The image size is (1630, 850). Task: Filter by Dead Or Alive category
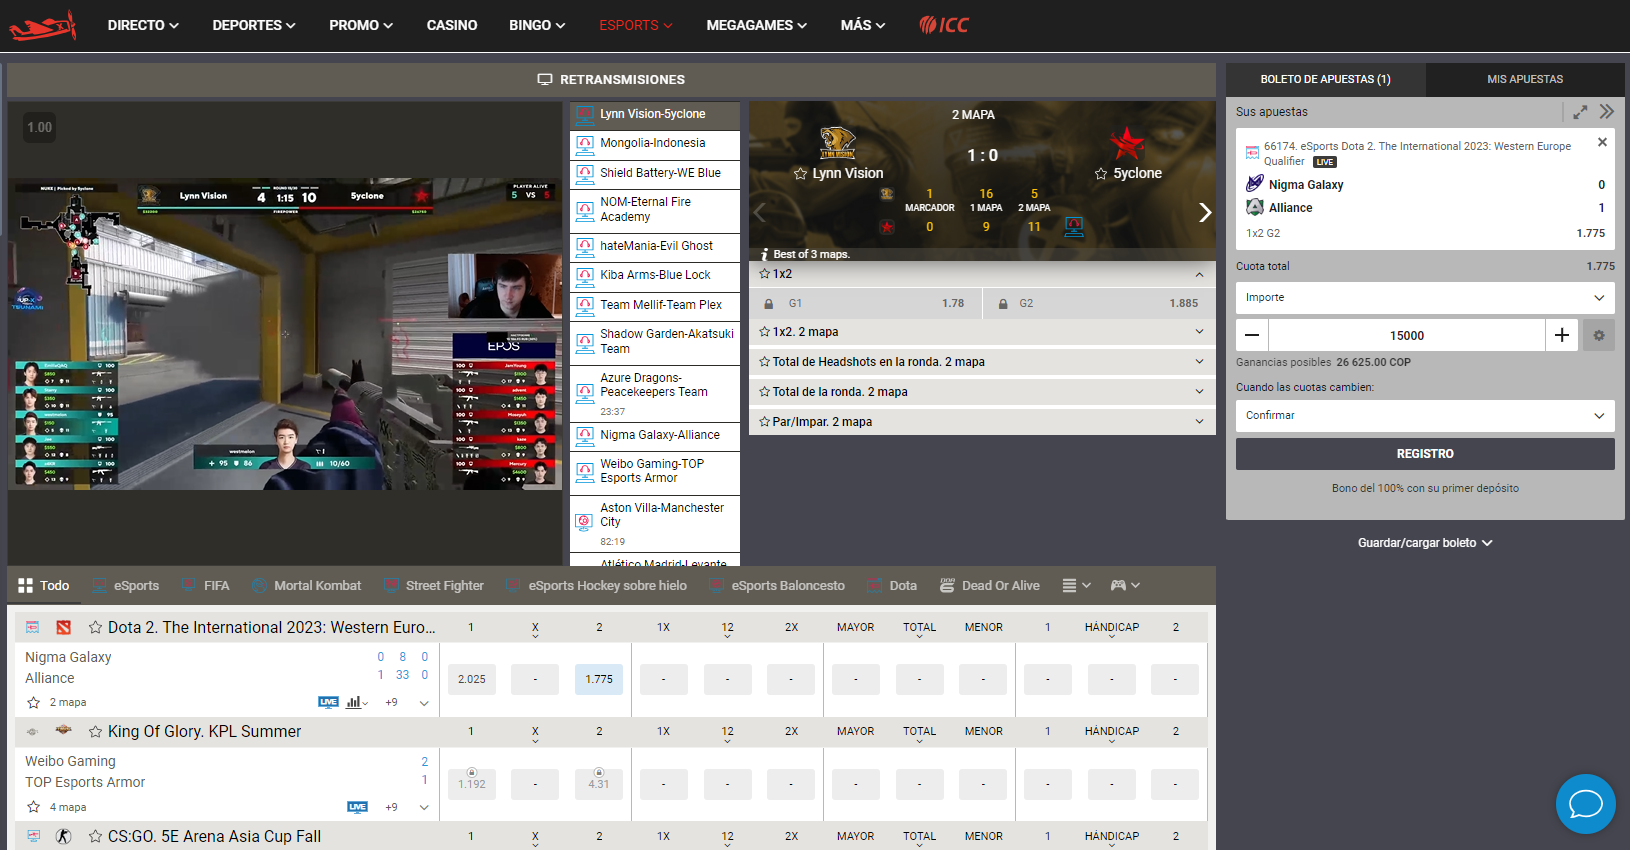[x=990, y=585]
